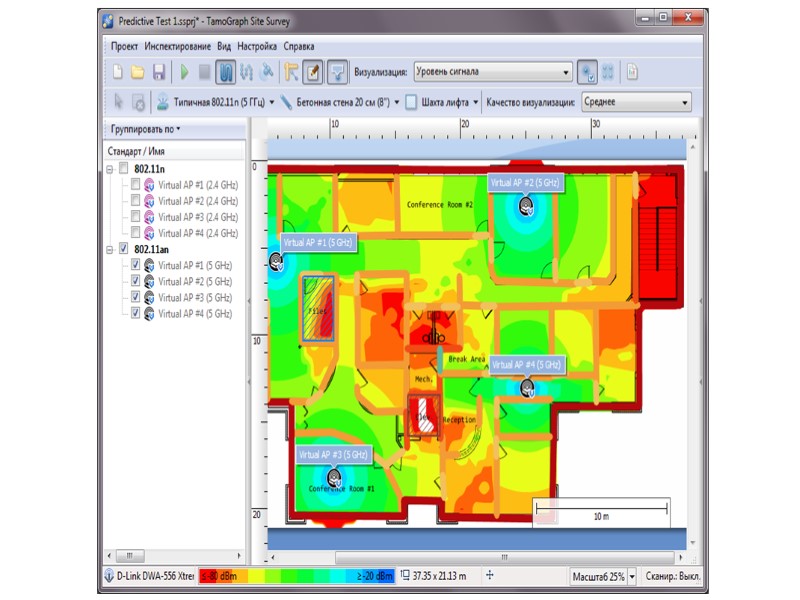Screen dimensions: 800x600
Task: Open the Проект menu
Action: pos(124,46)
